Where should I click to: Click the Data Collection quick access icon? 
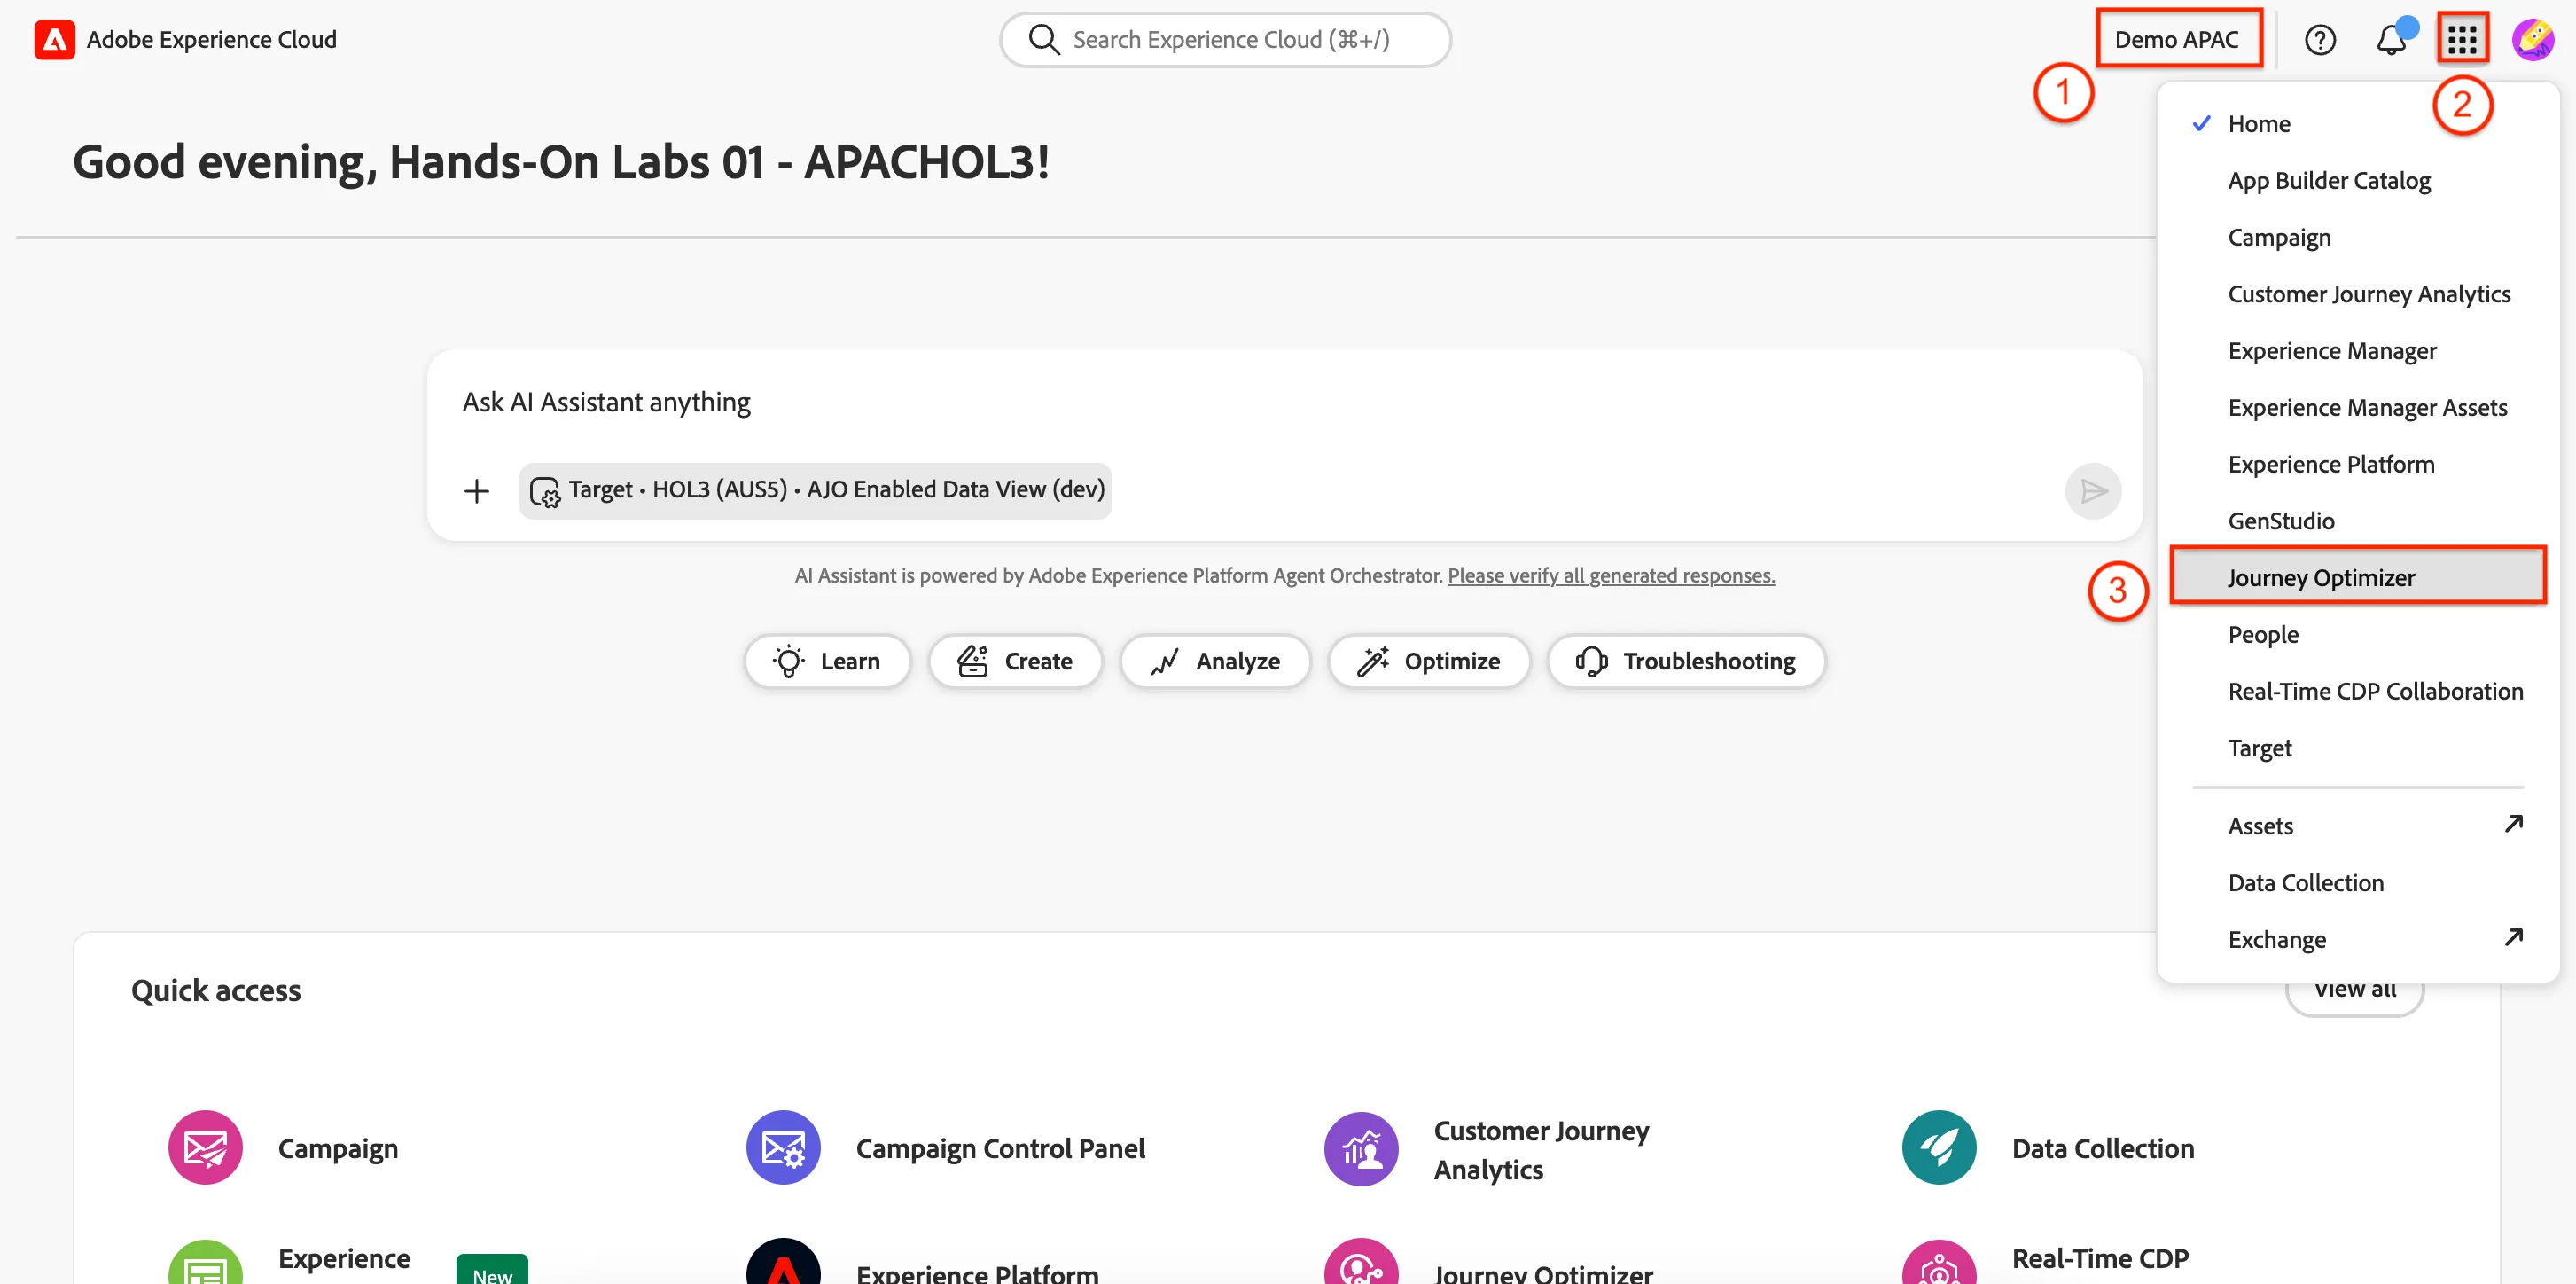pos(1939,1147)
